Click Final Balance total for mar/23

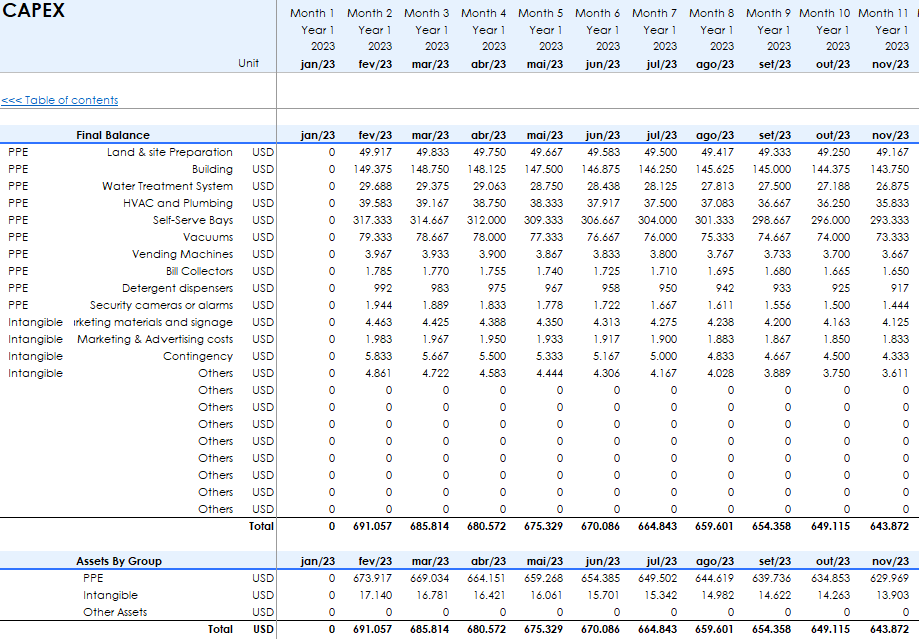pos(430,525)
